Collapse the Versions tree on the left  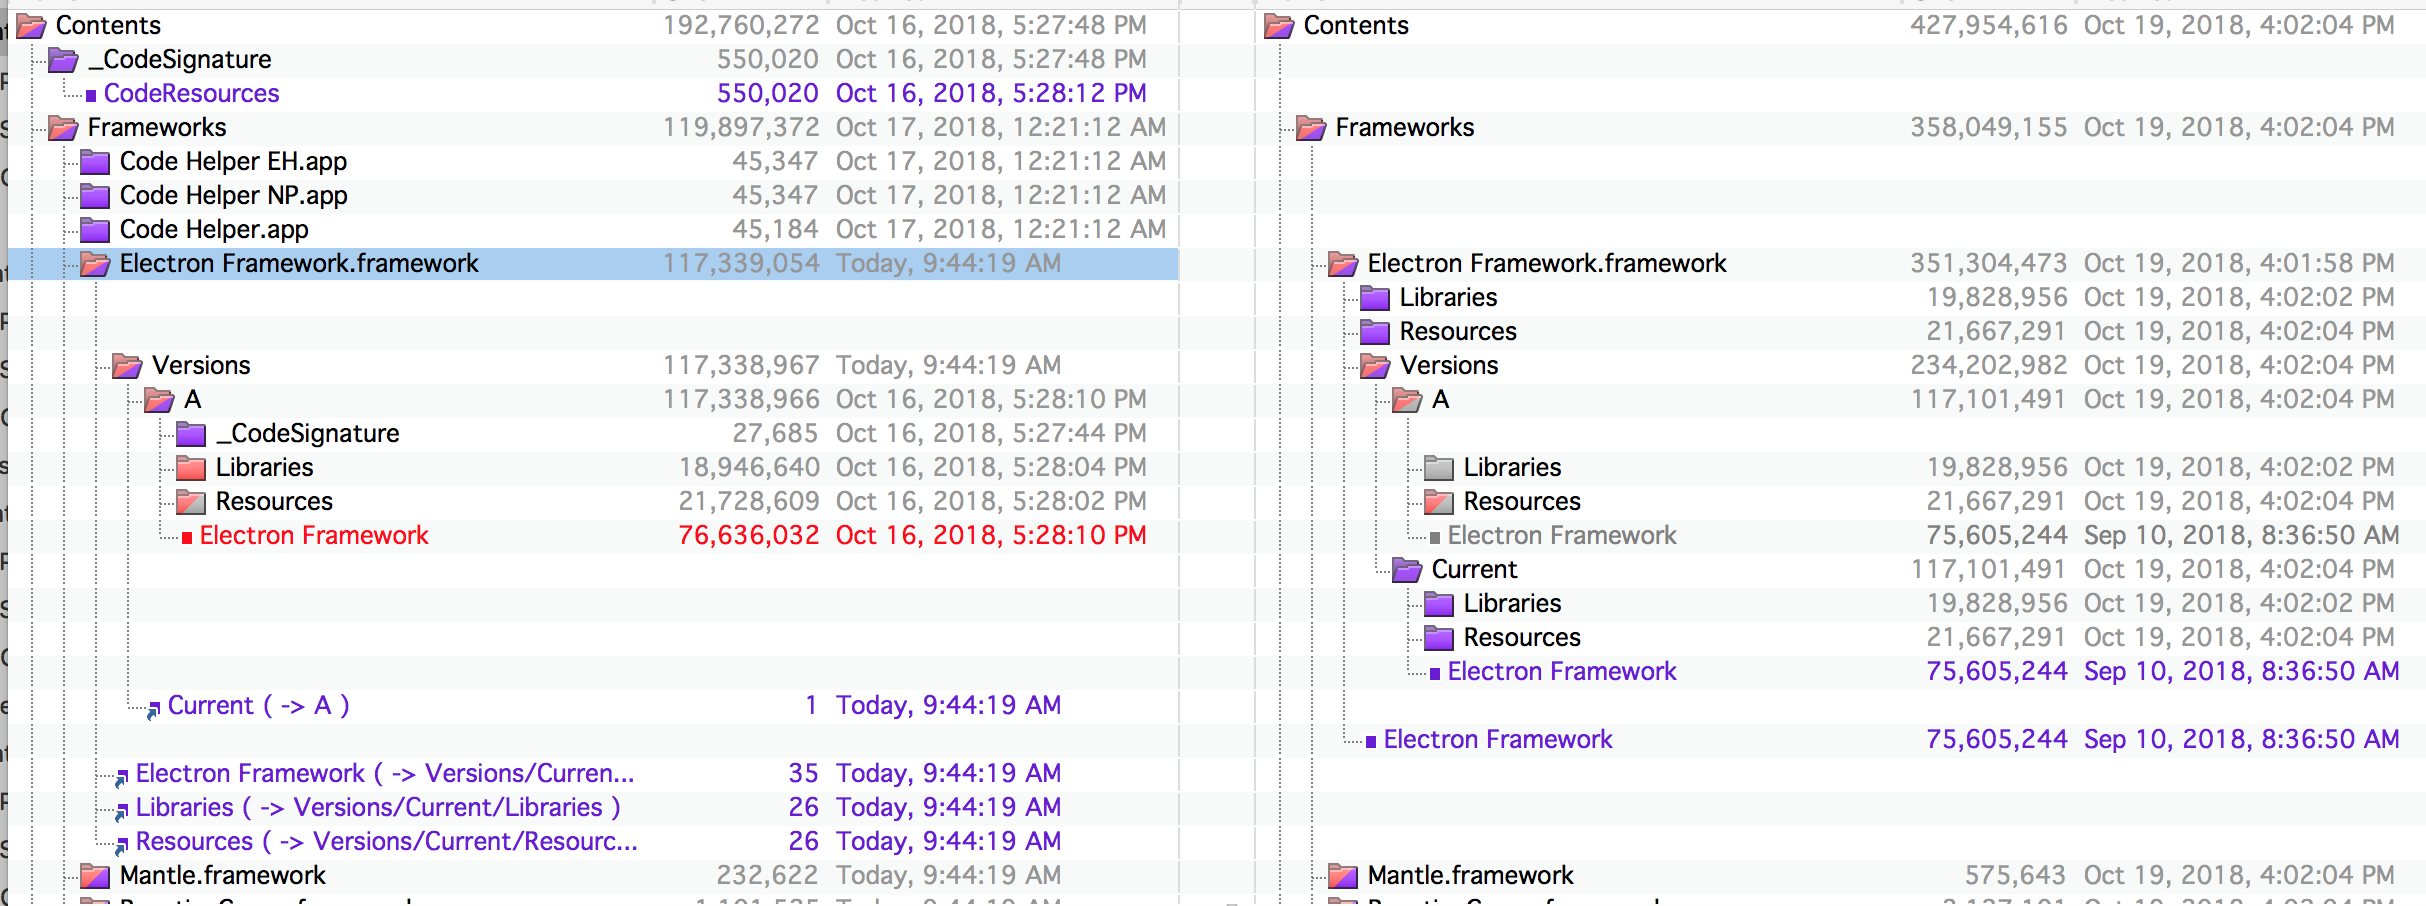coord(128,365)
